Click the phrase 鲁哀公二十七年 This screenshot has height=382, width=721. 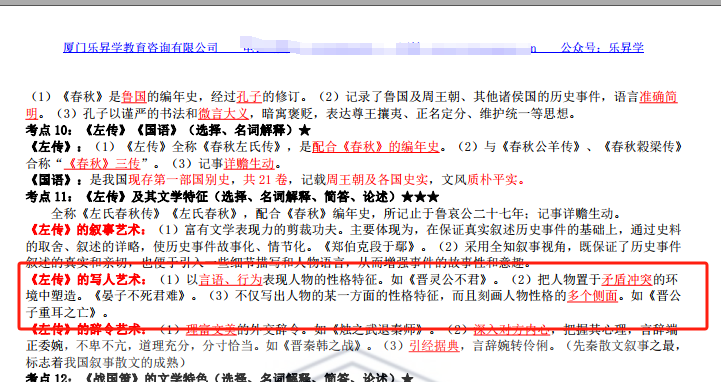tap(479, 213)
